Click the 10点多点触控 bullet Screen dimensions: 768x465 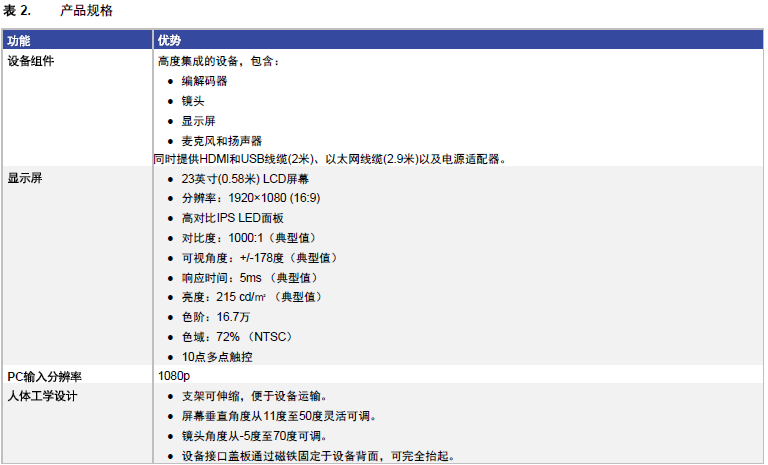[216, 356]
